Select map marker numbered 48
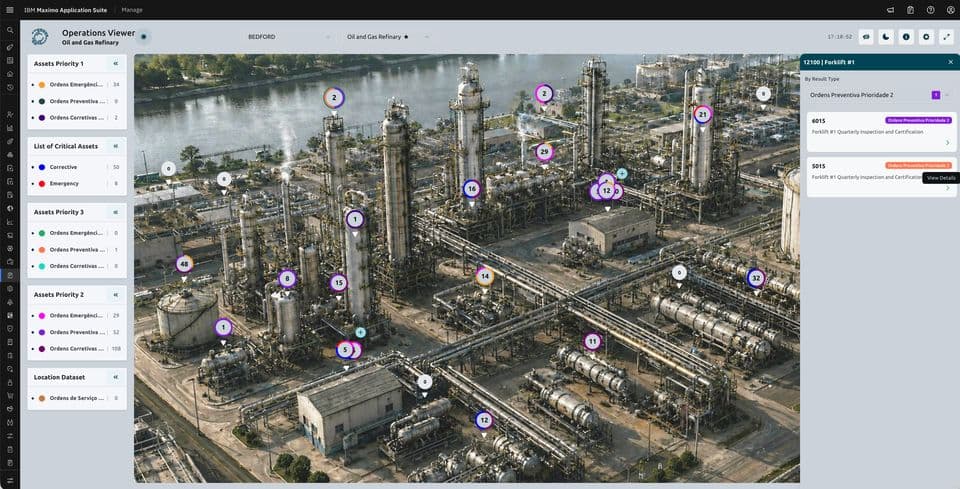The width and height of the screenshot is (960, 489). click(x=184, y=264)
